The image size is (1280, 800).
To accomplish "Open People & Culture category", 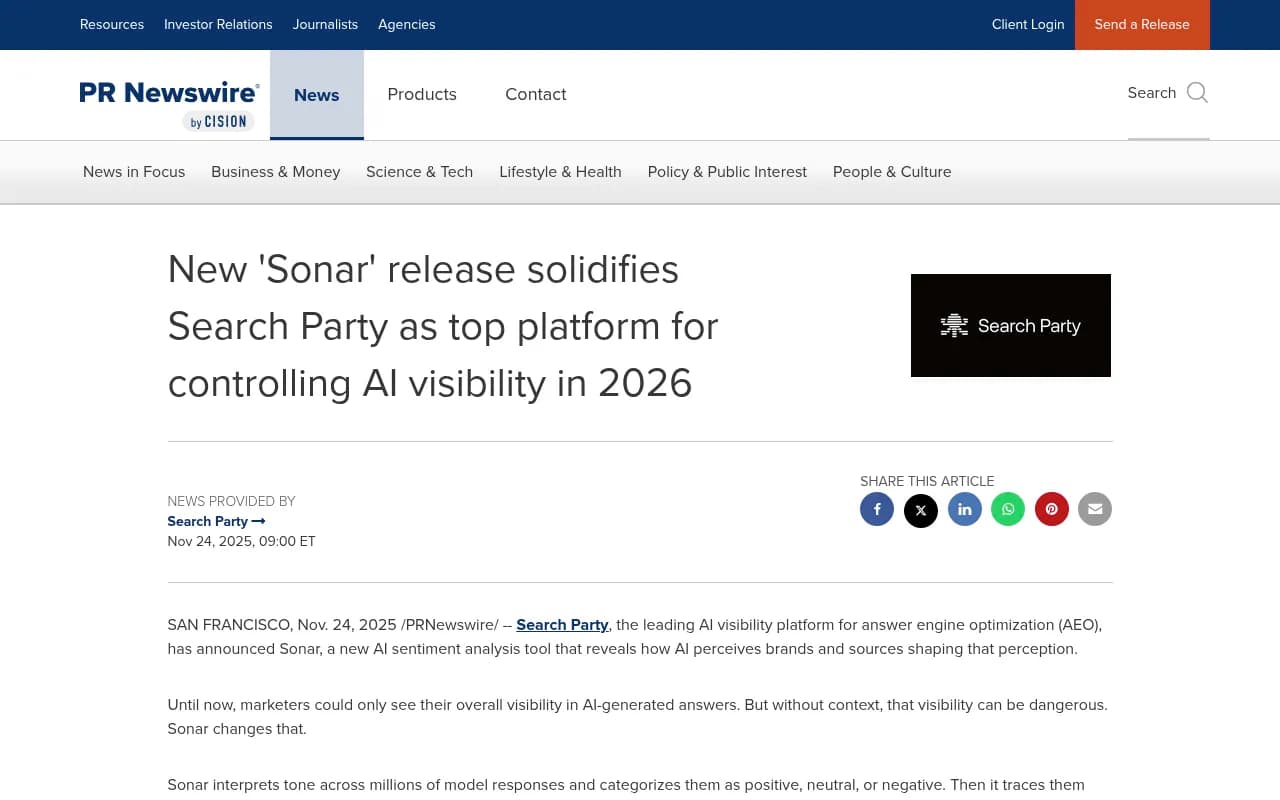I will click(x=892, y=172).
